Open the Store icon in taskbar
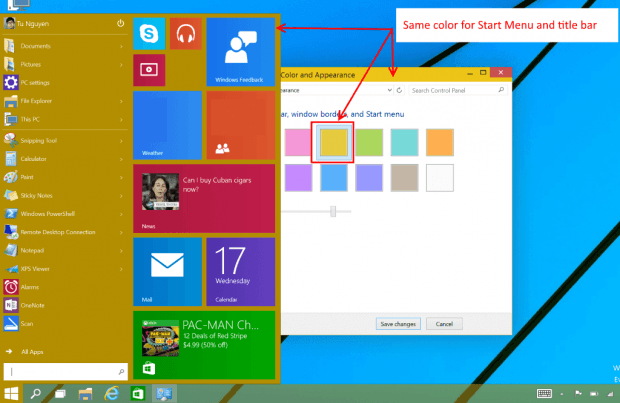 click(138, 394)
